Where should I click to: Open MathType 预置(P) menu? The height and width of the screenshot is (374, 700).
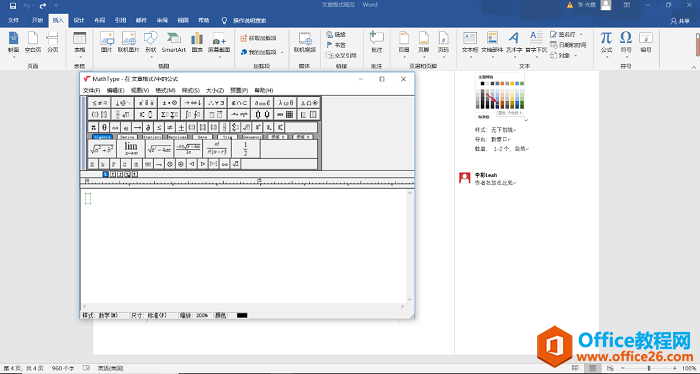(239, 90)
